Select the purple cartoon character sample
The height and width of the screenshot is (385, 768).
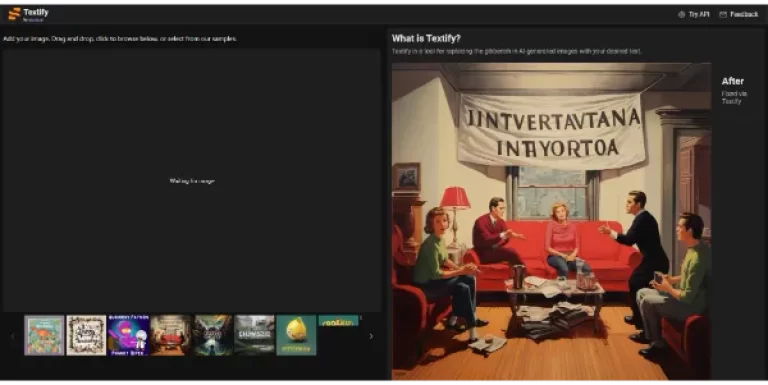[x=128, y=335]
